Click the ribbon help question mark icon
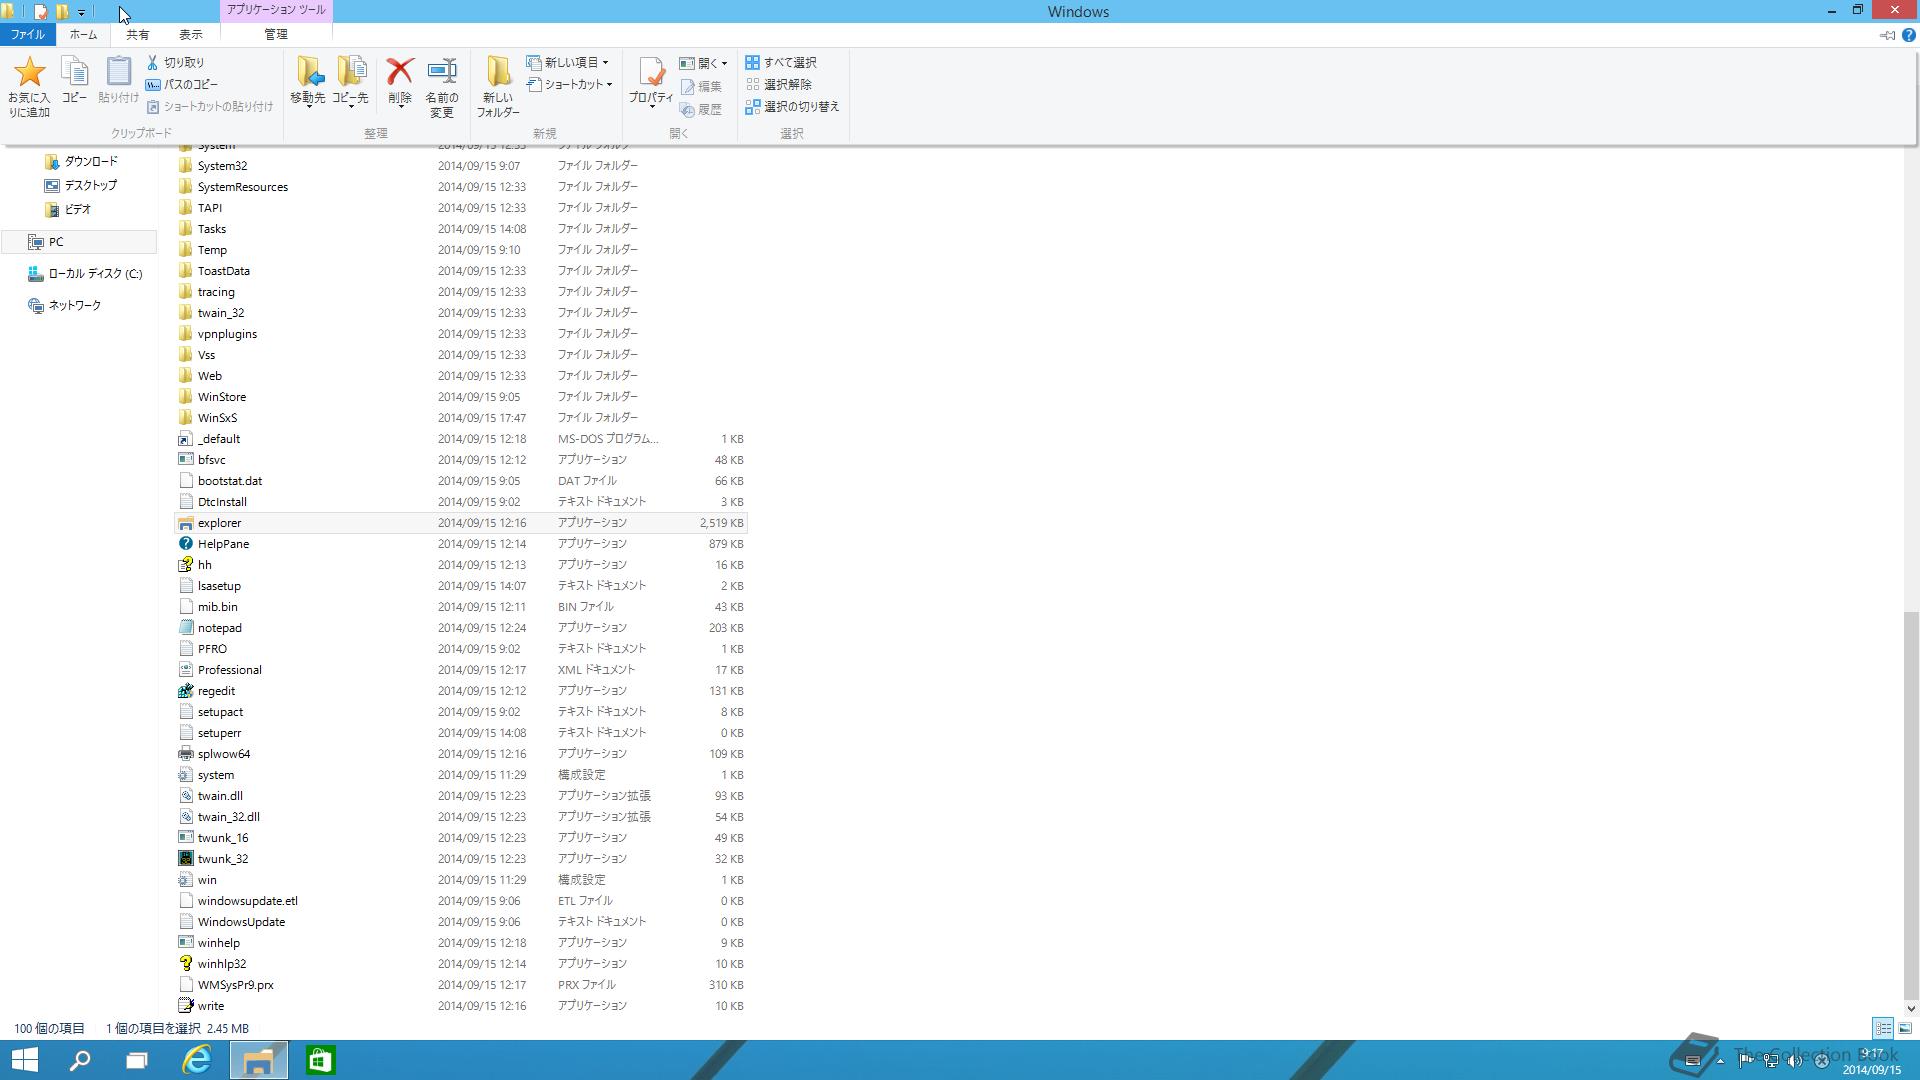This screenshot has width=1920, height=1080. click(x=1908, y=35)
